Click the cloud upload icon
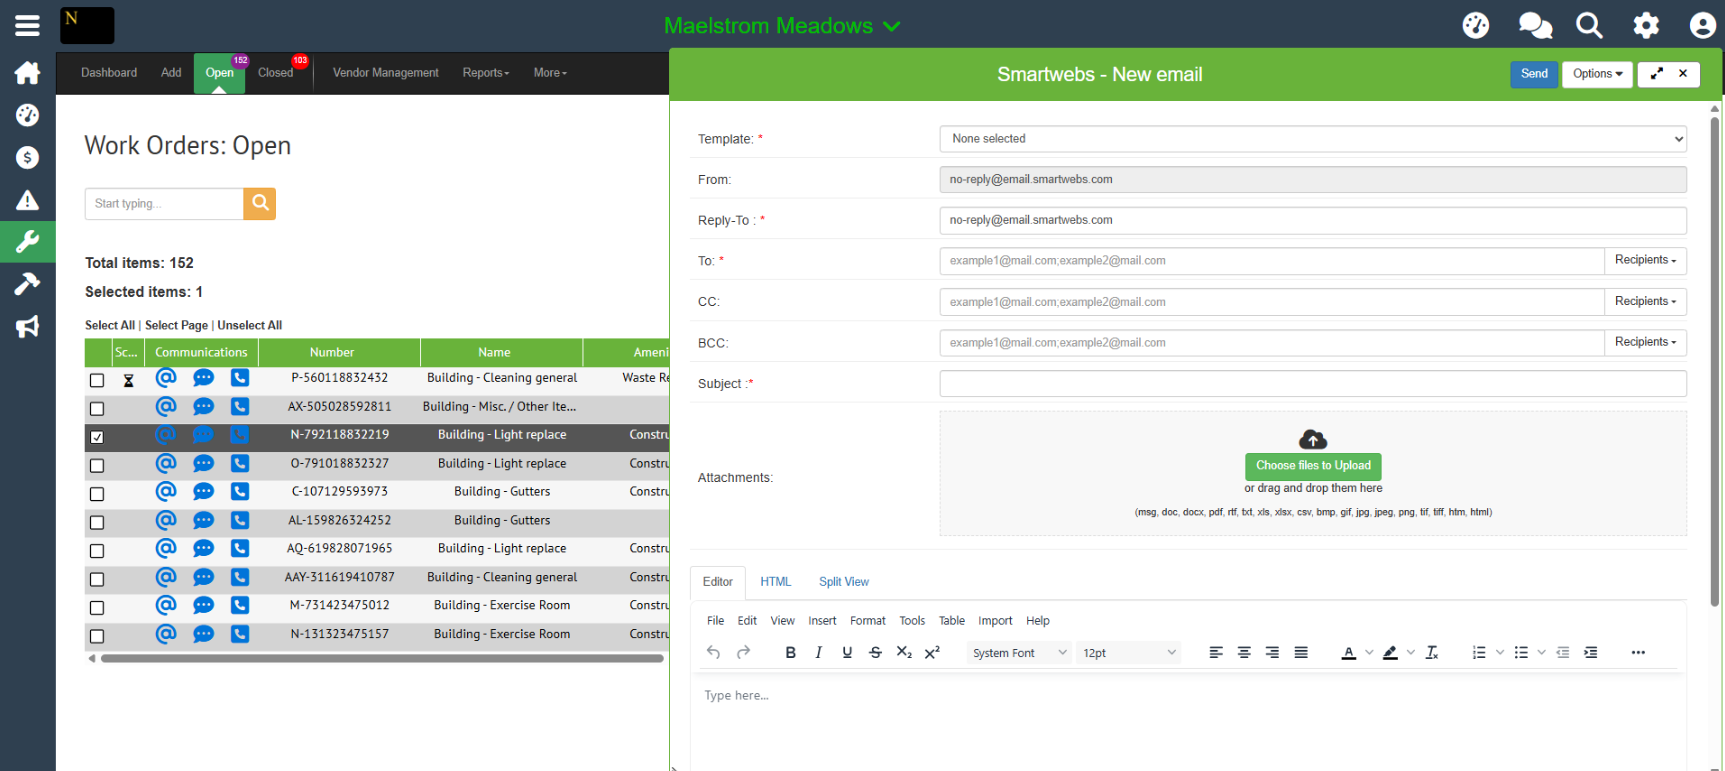The width and height of the screenshot is (1725, 771). (x=1312, y=439)
